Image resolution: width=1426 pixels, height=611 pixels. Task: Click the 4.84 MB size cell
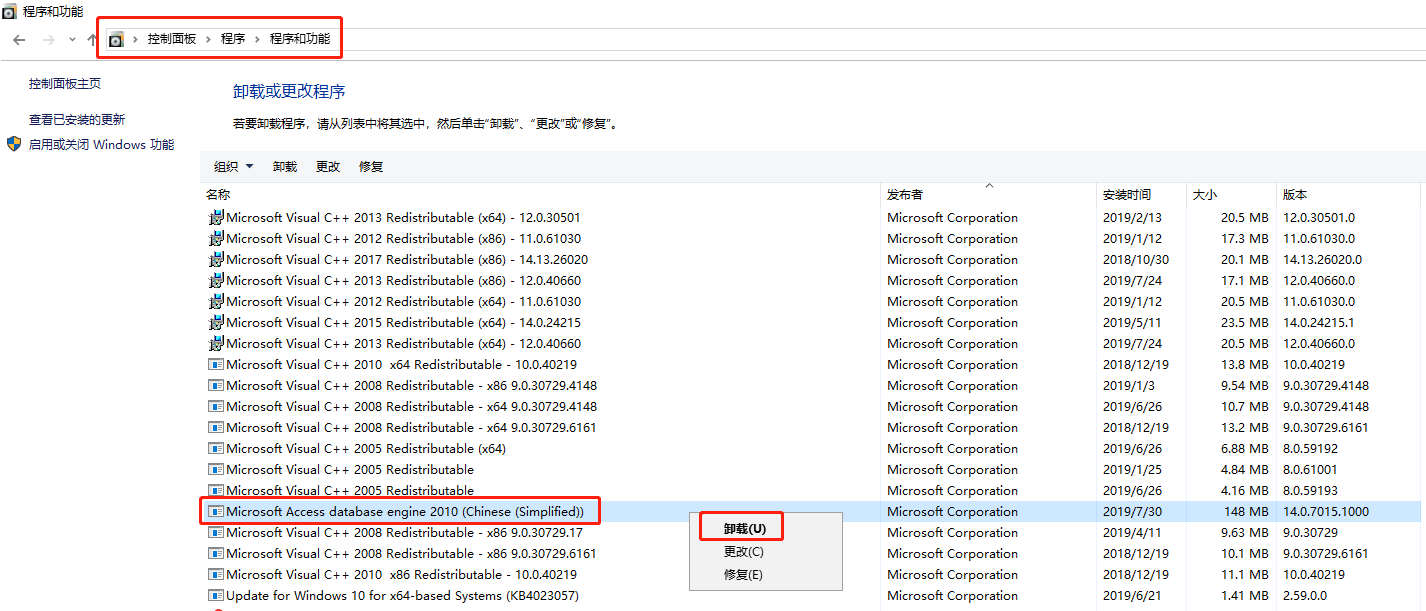tap(1245, 469)
